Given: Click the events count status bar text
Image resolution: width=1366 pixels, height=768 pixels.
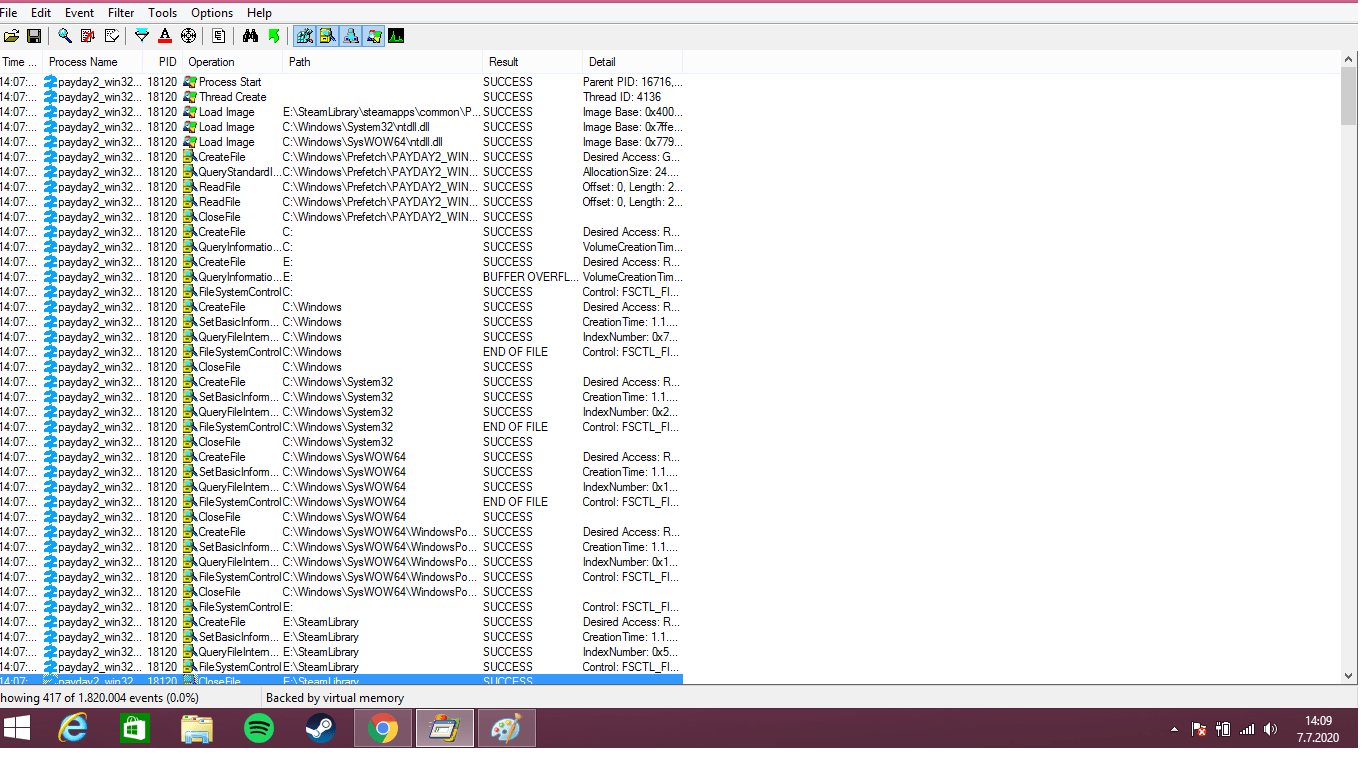Looking at the screenshot, I should 99,698.
